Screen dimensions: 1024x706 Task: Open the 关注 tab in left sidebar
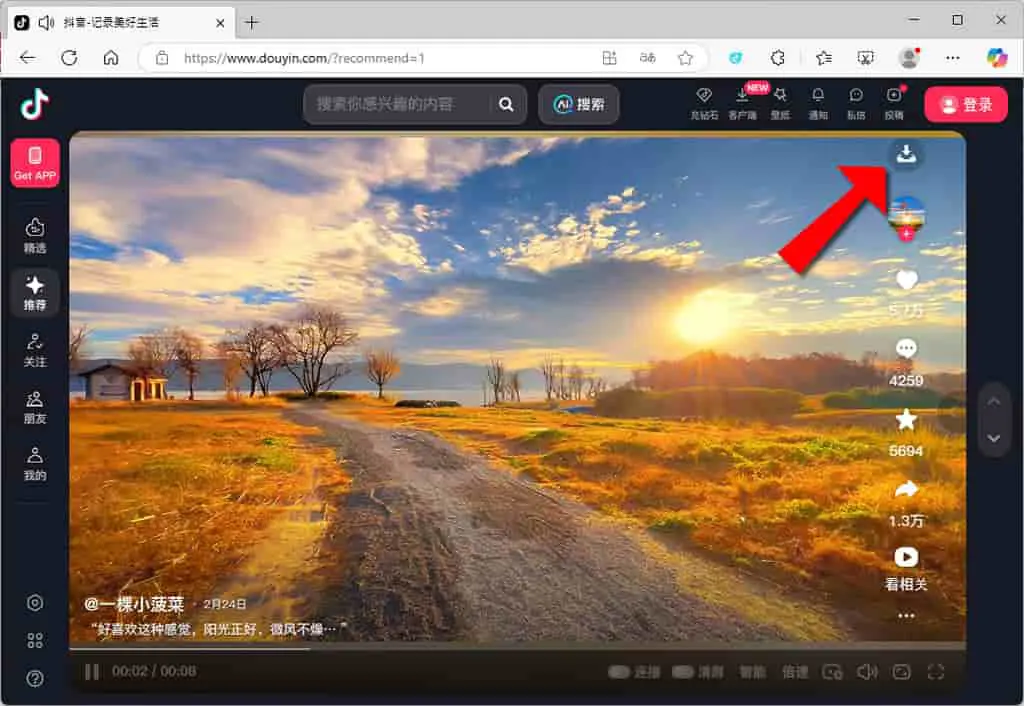click(x=35, y=350)
